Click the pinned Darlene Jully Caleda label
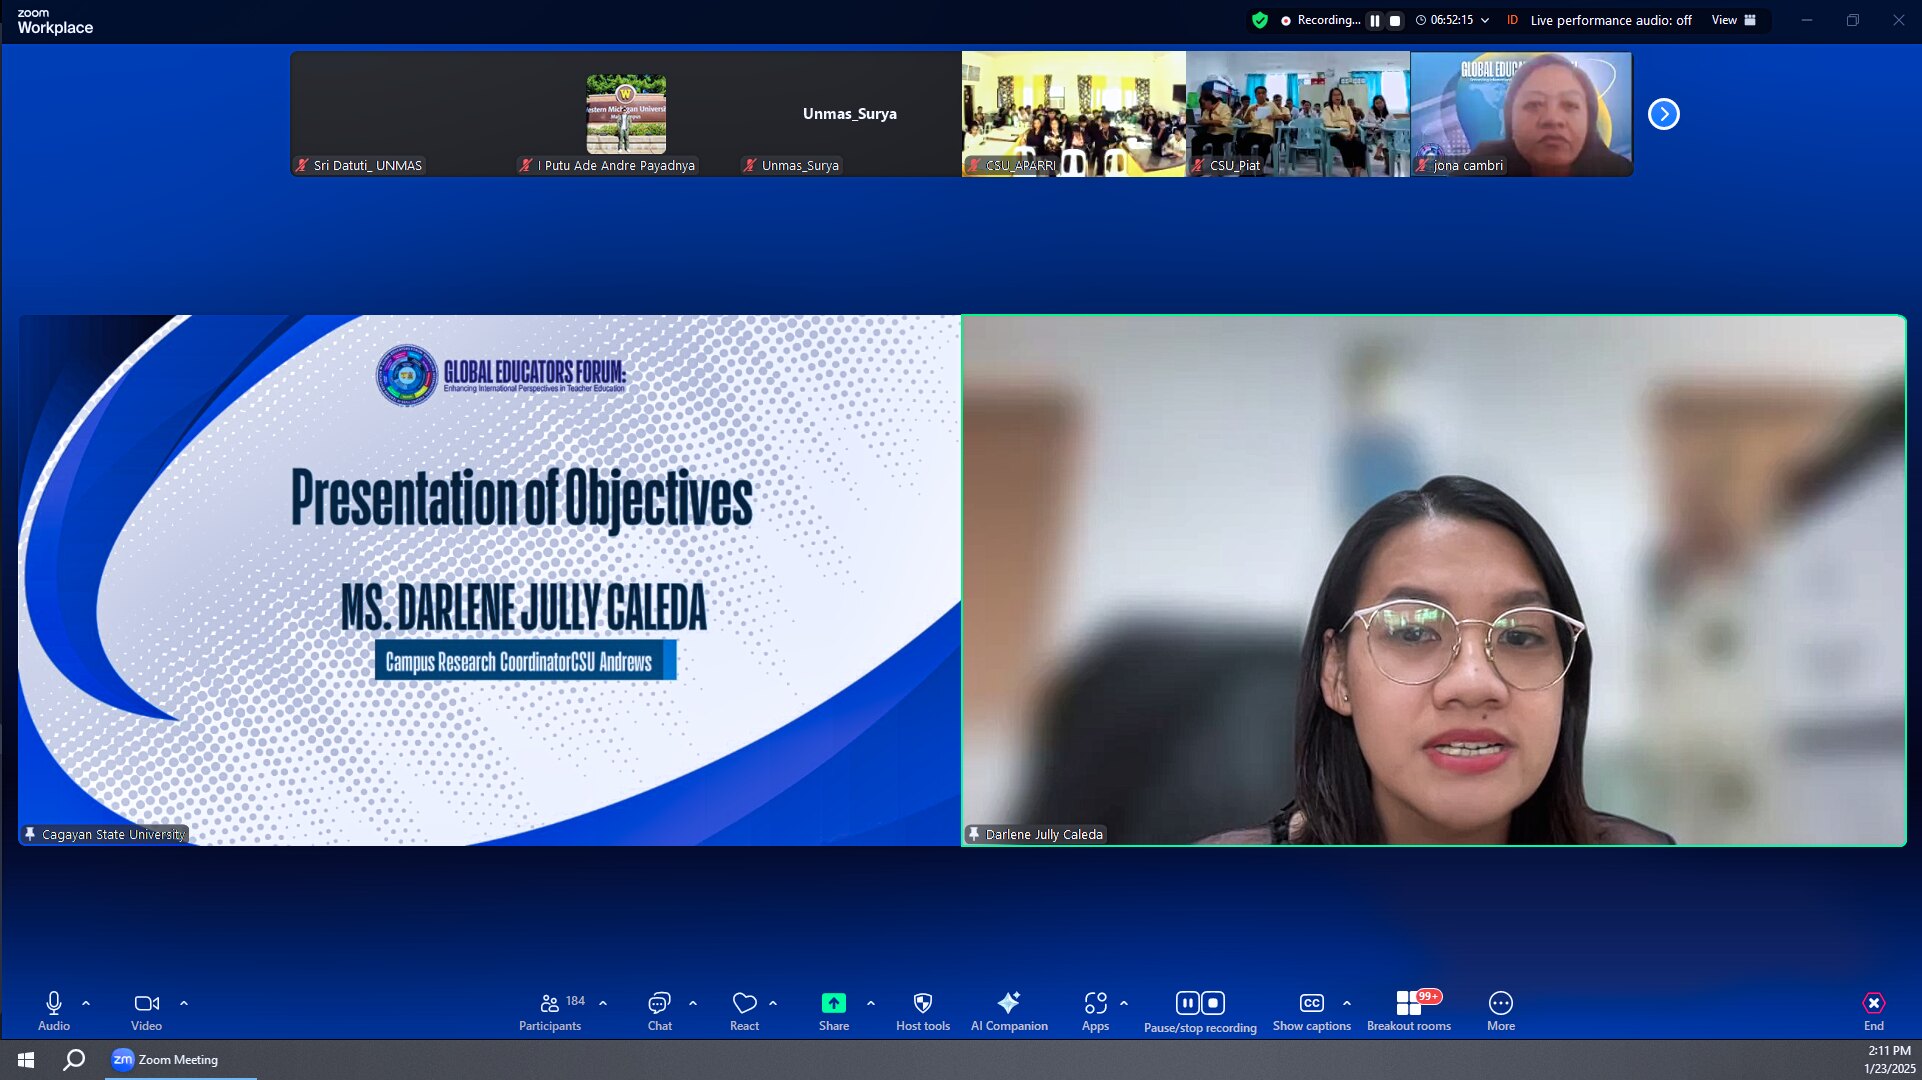Viewport: 1922px width, 1080px height. 1036,834
